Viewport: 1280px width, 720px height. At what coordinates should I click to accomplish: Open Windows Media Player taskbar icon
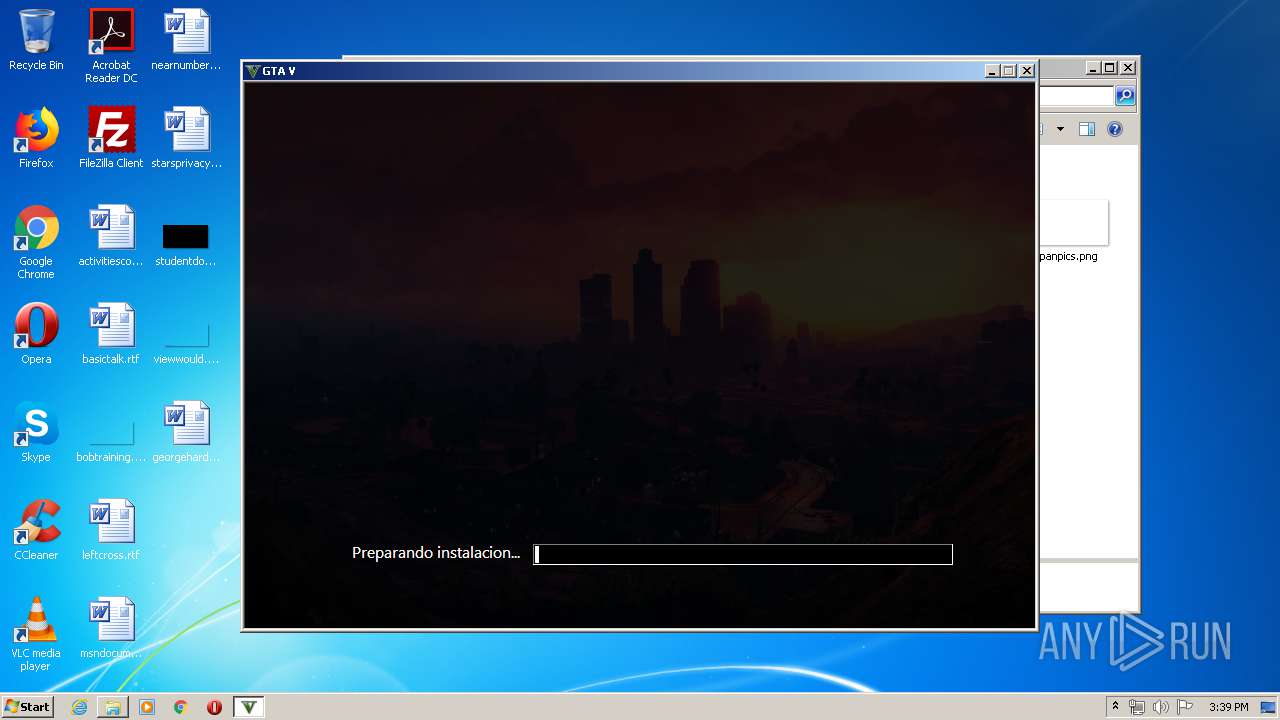pyautogui.click(x=146, y=707)
